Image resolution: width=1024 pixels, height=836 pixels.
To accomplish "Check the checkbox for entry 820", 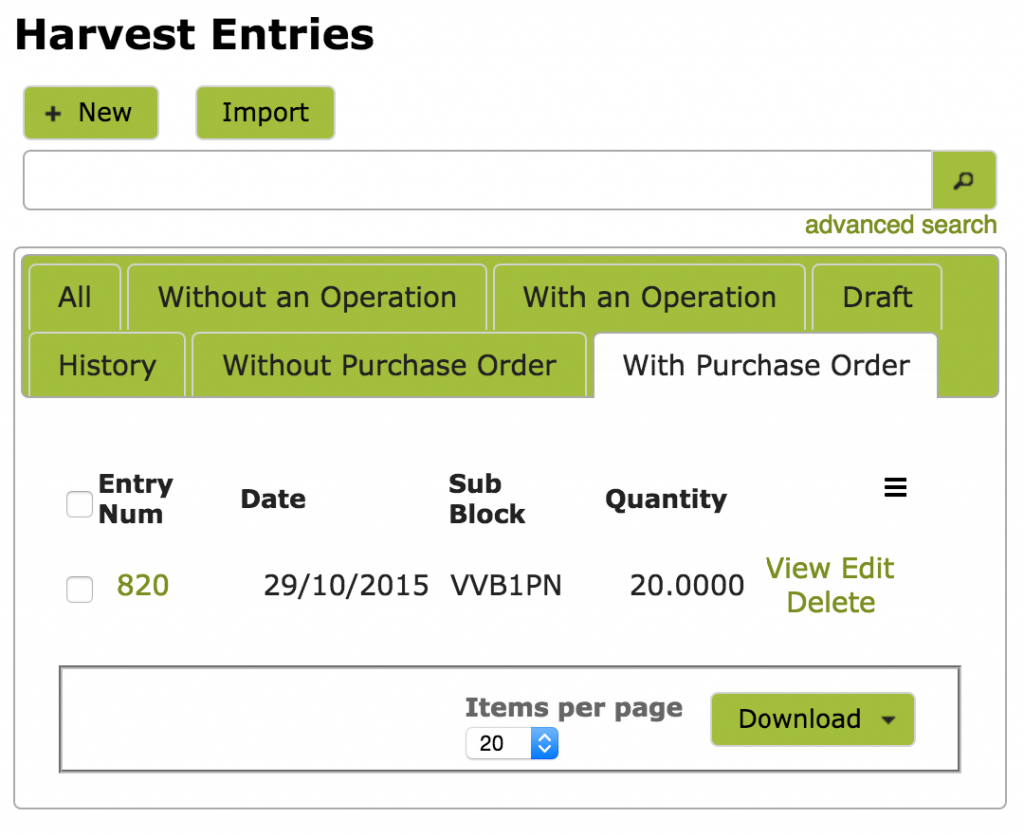I will [79, 590].
